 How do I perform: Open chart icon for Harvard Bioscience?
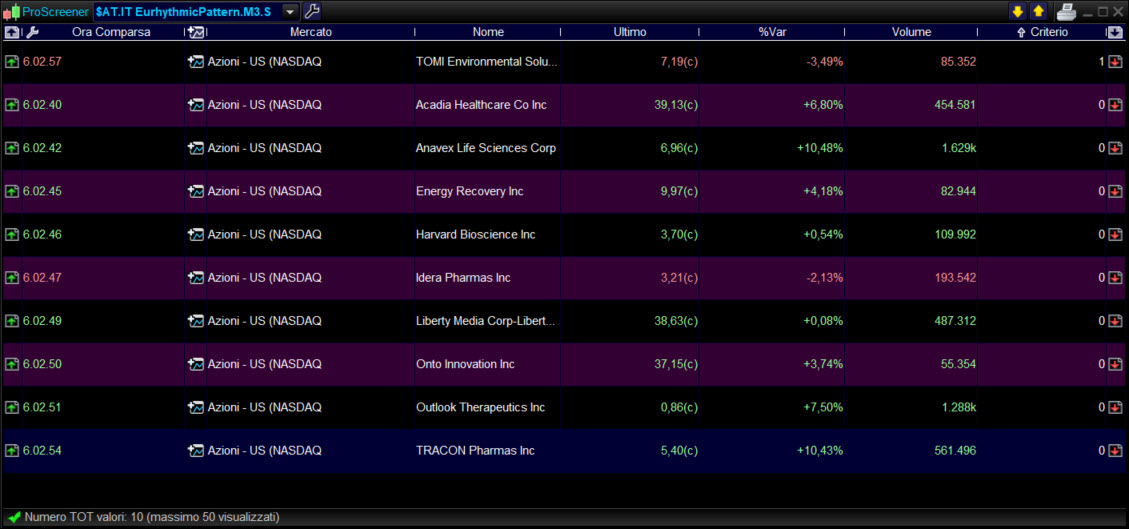coord(196,235)
